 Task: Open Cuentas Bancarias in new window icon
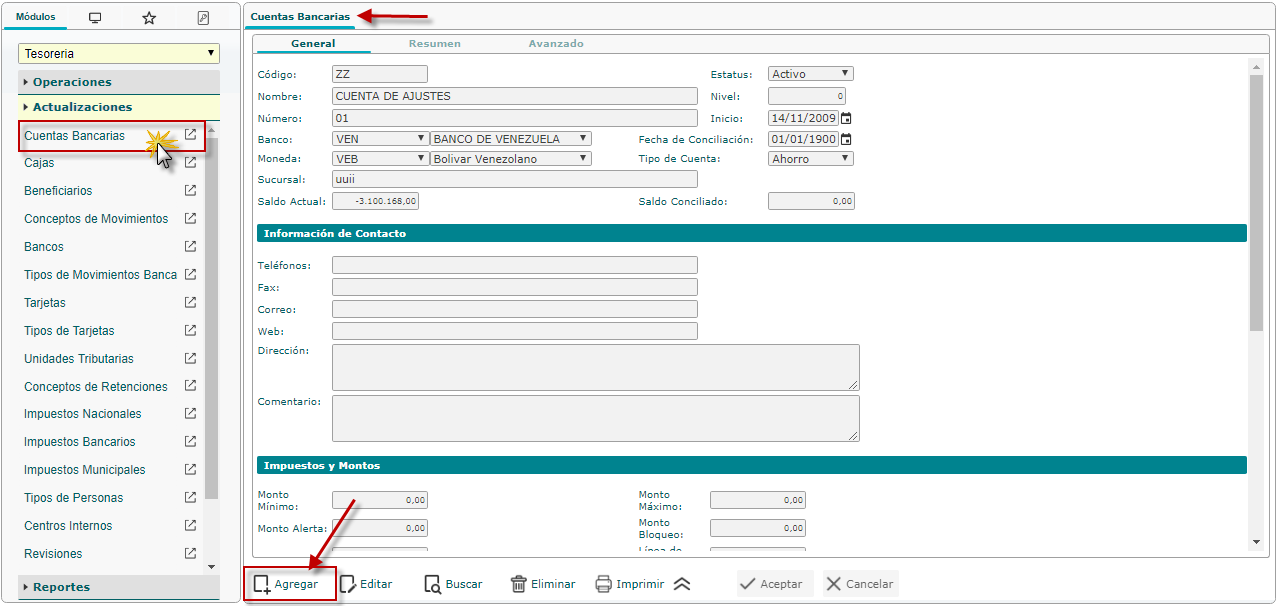pos(190,135)
